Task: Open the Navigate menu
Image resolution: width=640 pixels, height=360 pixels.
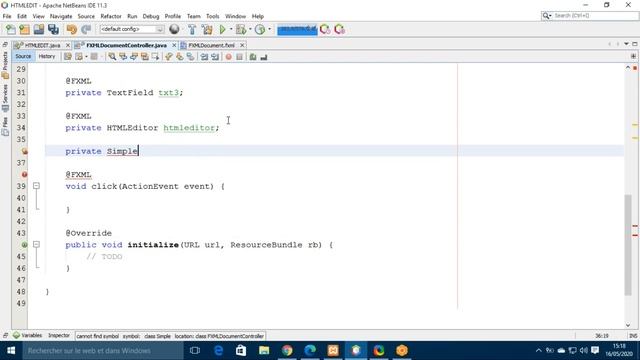Action: [61, 16]
